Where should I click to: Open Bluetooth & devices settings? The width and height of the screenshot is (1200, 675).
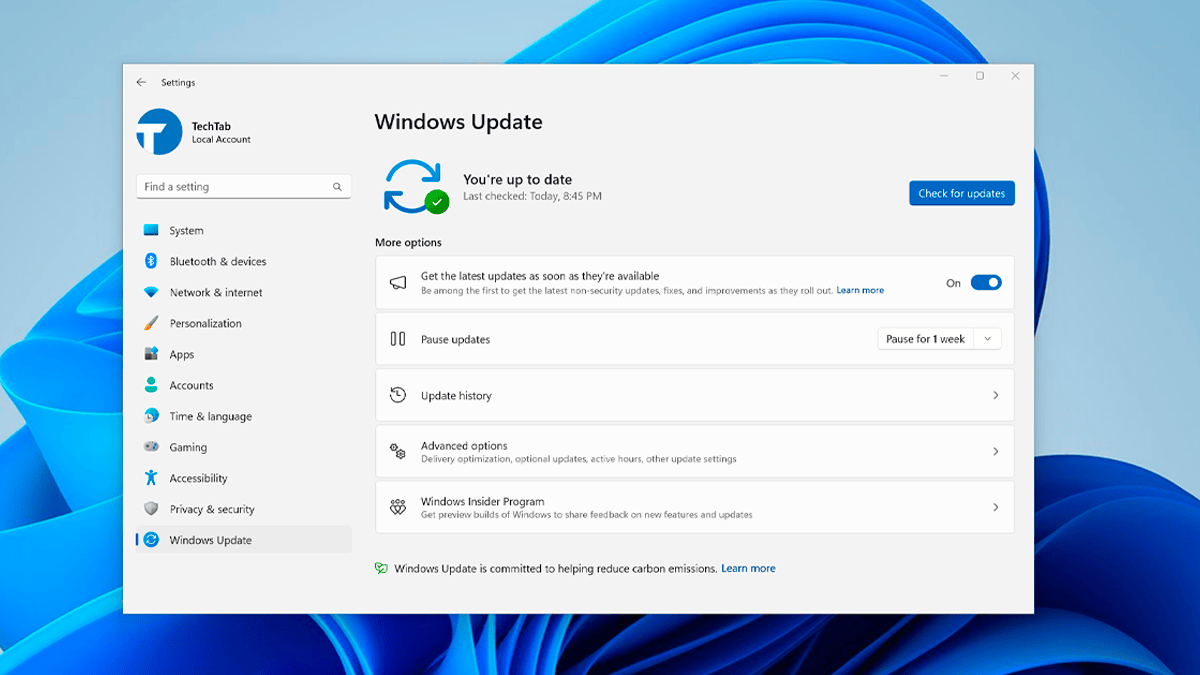point(244,261)
